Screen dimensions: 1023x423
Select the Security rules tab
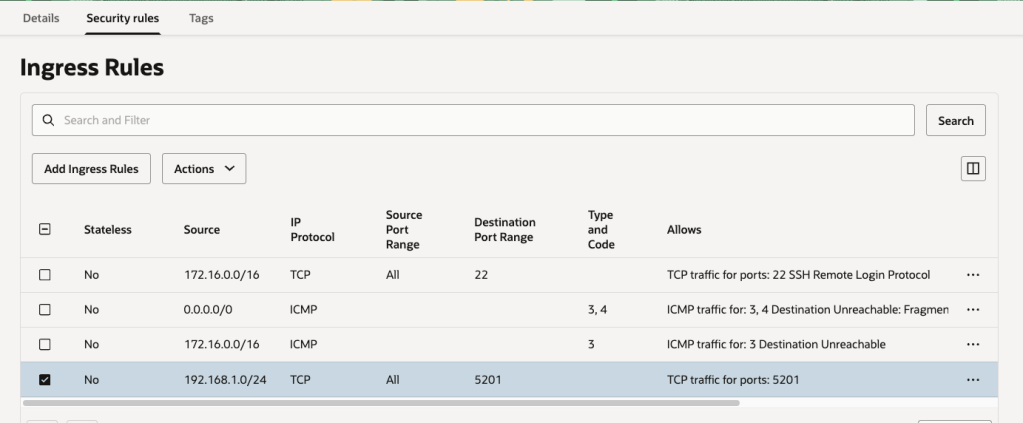point(123,18)
